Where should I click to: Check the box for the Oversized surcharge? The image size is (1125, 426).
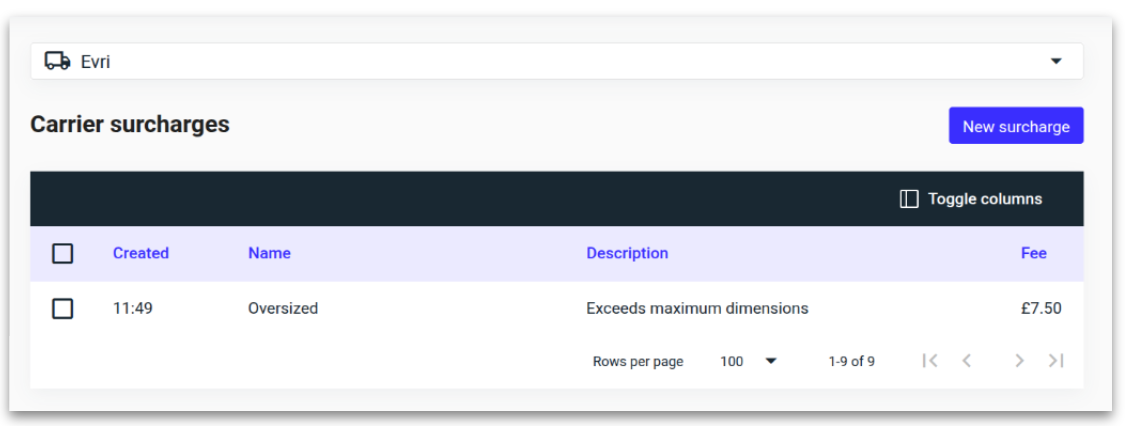pyautogui.click(x=63, y=309)
